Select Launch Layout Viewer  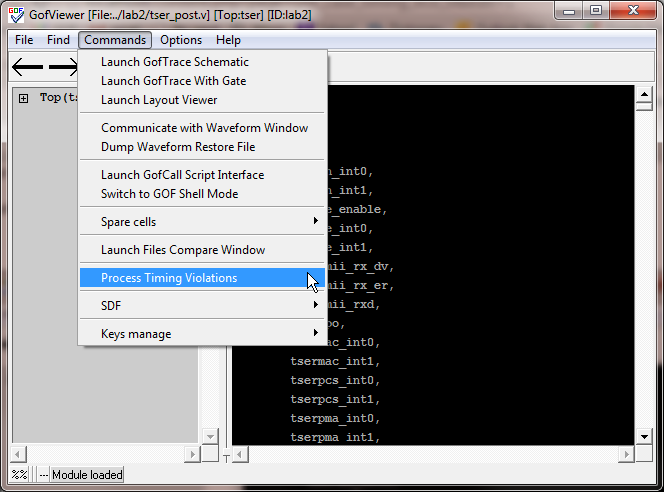(159, 100)
